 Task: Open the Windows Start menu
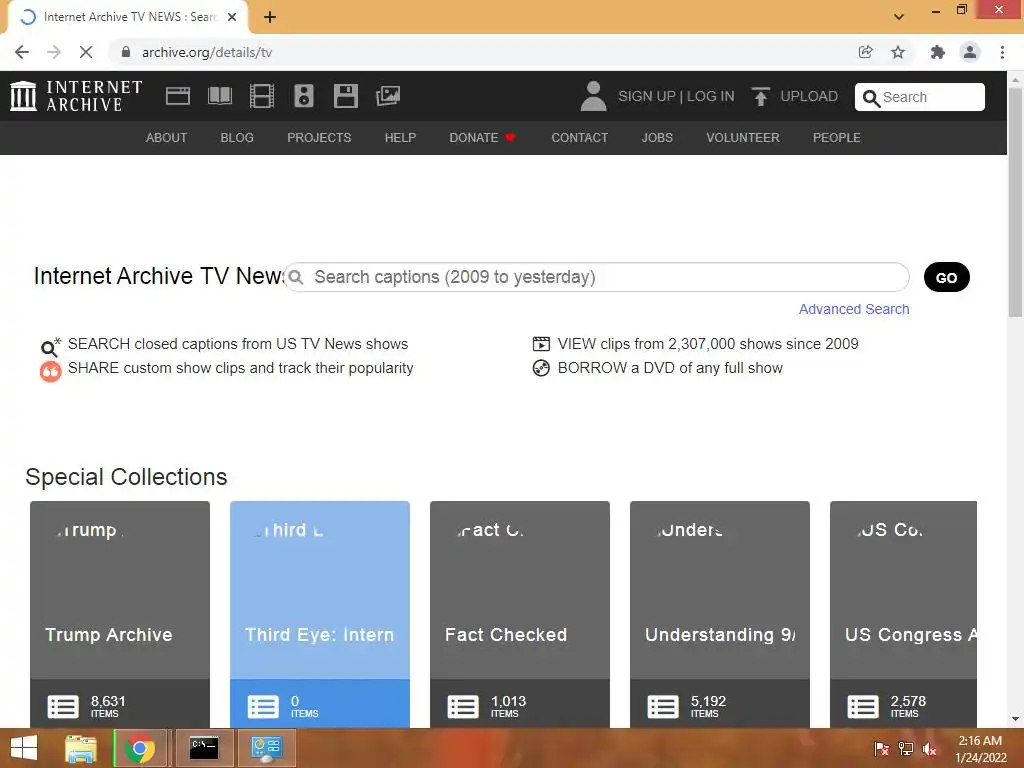pyautogui.click(x=24, y=748)
